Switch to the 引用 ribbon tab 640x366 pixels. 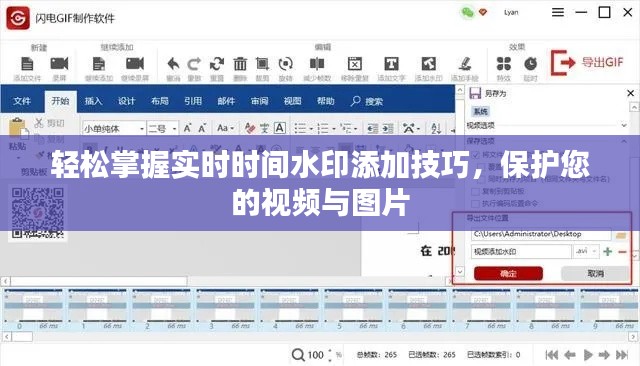(x=193, y=101)
